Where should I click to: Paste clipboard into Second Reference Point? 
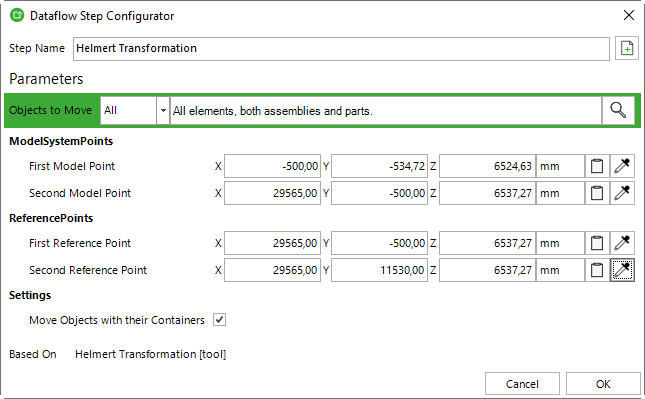point(597,270)
